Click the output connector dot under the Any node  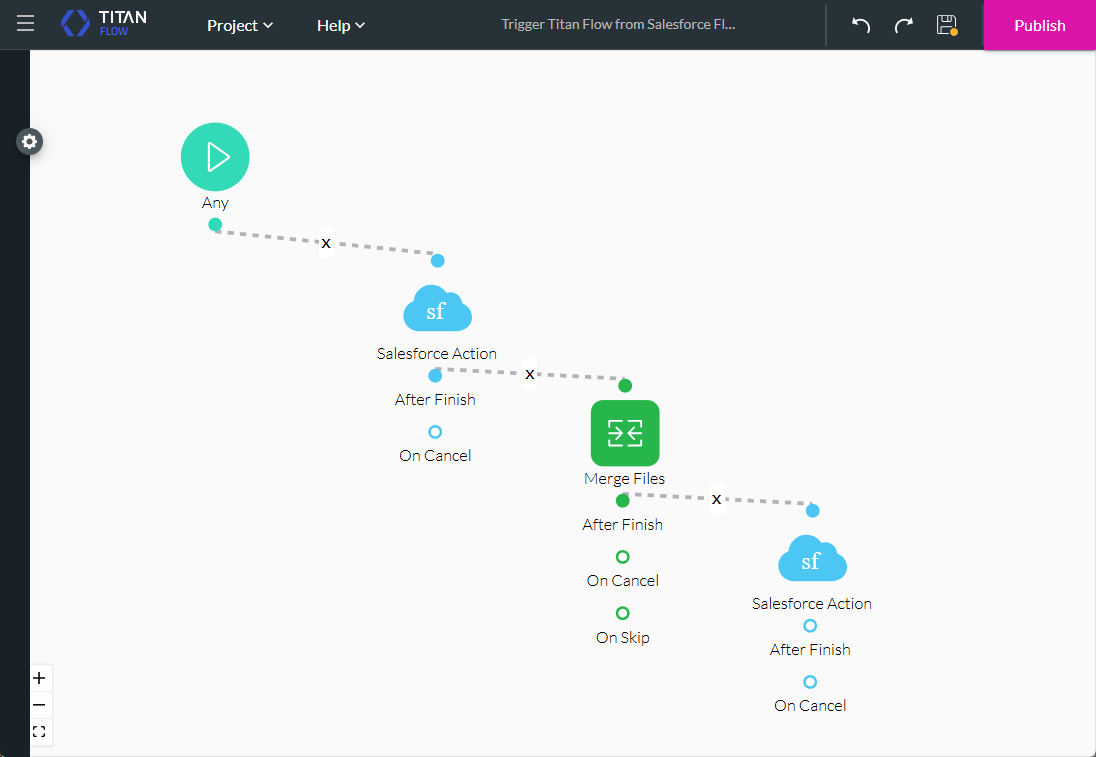coord(215,224)
